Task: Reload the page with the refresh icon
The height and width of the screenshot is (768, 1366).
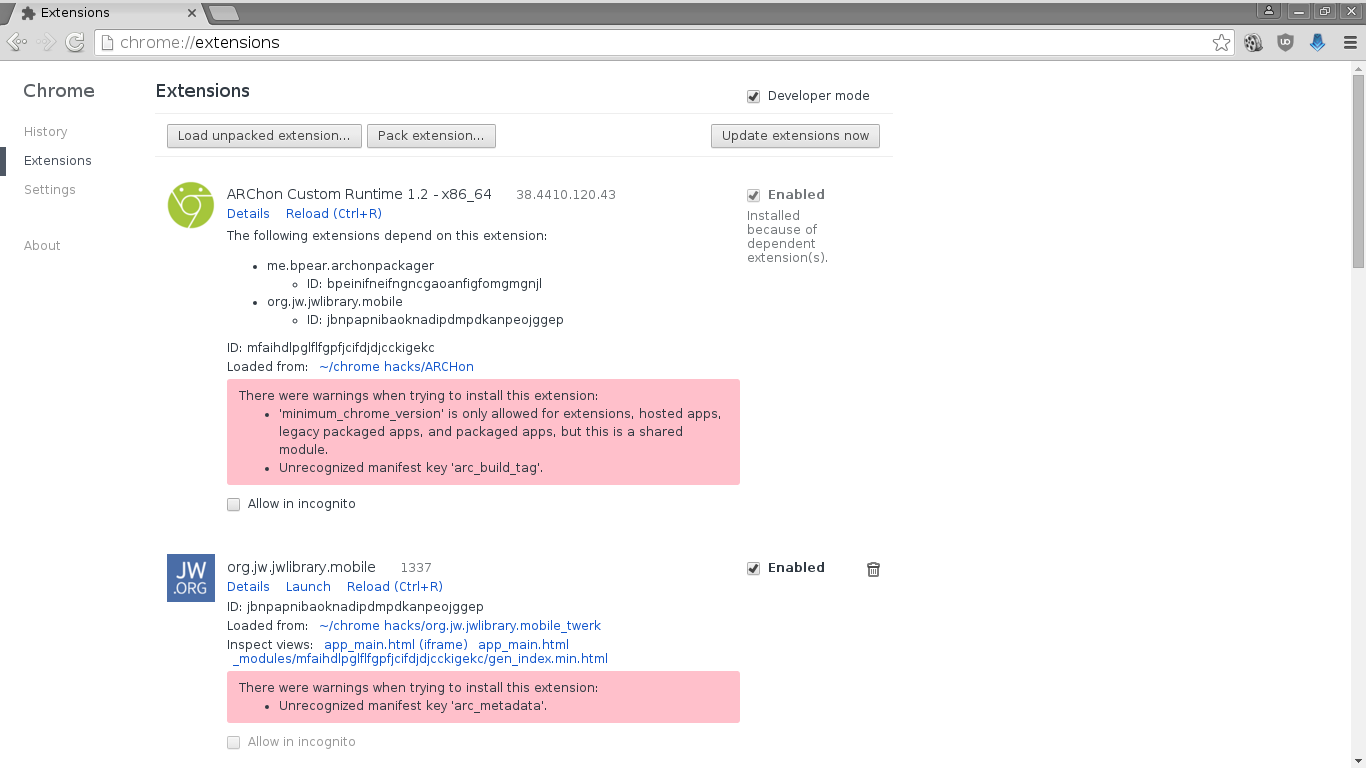Action: coord(75,42)
